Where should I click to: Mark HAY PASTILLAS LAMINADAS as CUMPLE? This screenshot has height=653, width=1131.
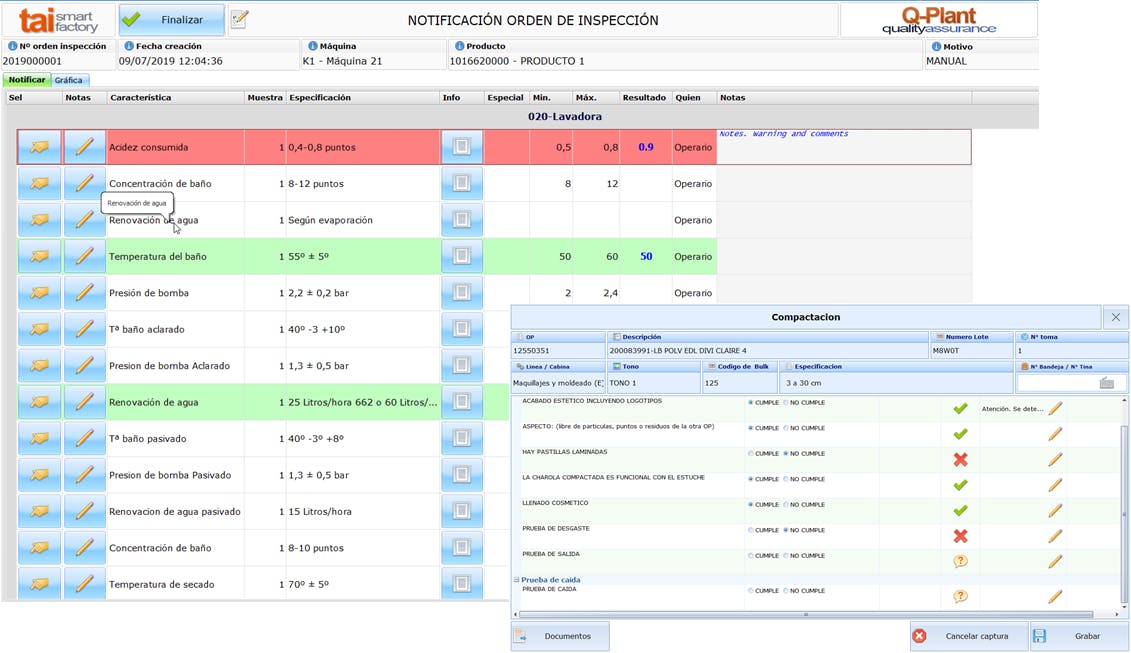point(751,454)
